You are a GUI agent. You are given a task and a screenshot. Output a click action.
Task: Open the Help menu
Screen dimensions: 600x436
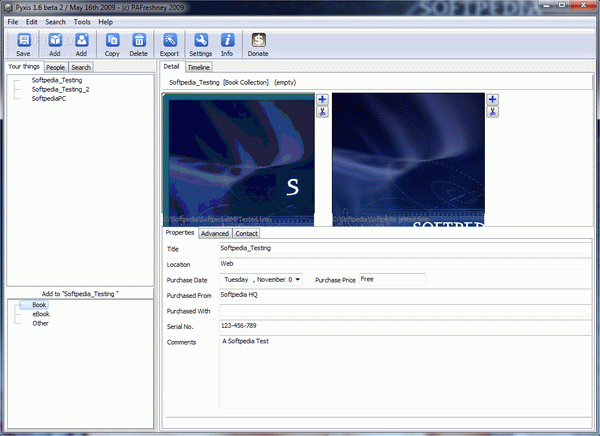106,22
